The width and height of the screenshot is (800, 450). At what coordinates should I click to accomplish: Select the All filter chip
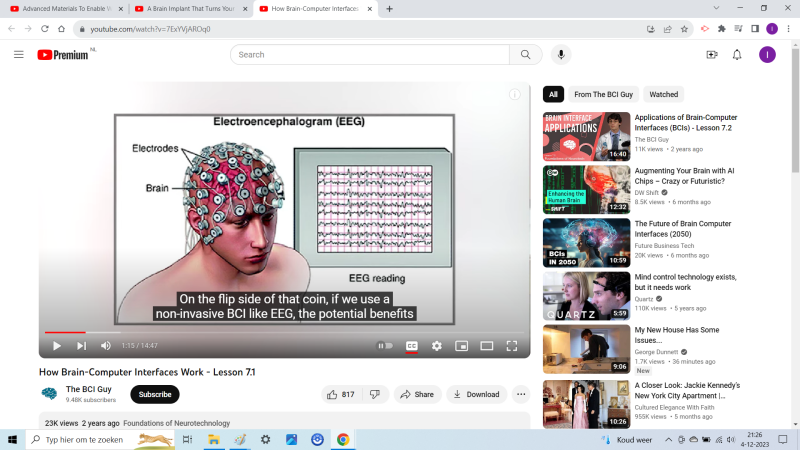pyautogui.click(x=553, y=94)
